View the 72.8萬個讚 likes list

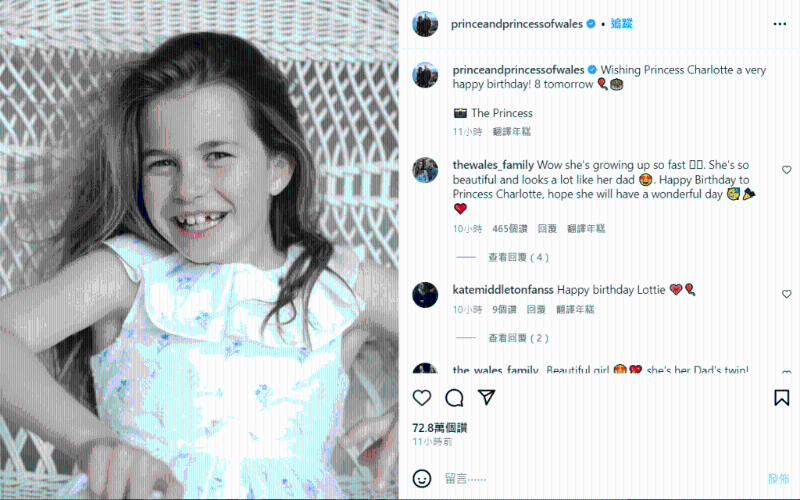pos(440,428)
